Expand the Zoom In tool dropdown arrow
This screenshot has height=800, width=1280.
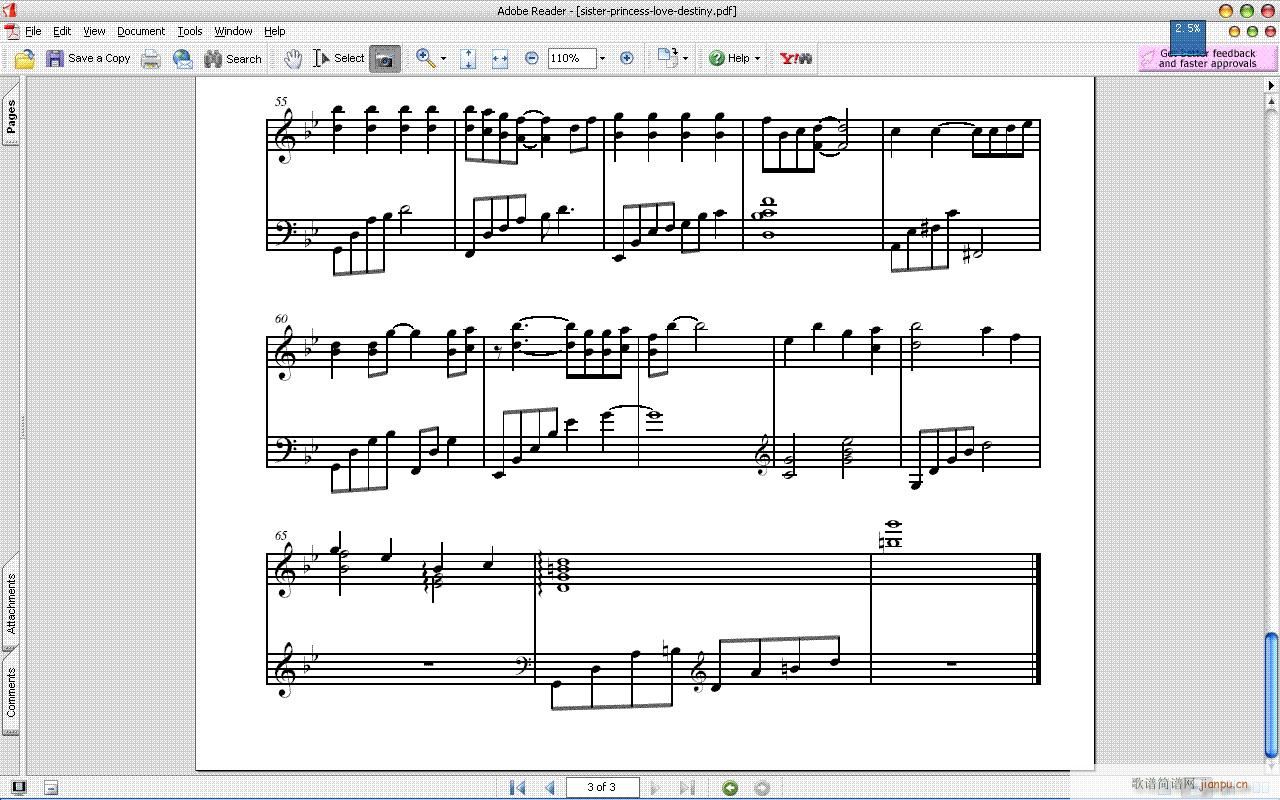pos(444,59)
